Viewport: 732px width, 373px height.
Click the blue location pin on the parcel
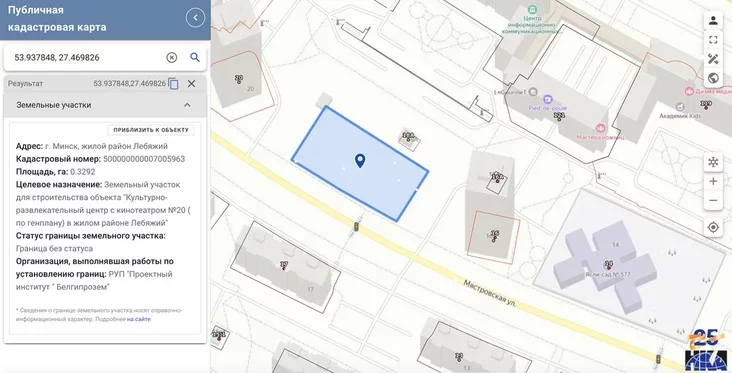(x=359, y=161)
